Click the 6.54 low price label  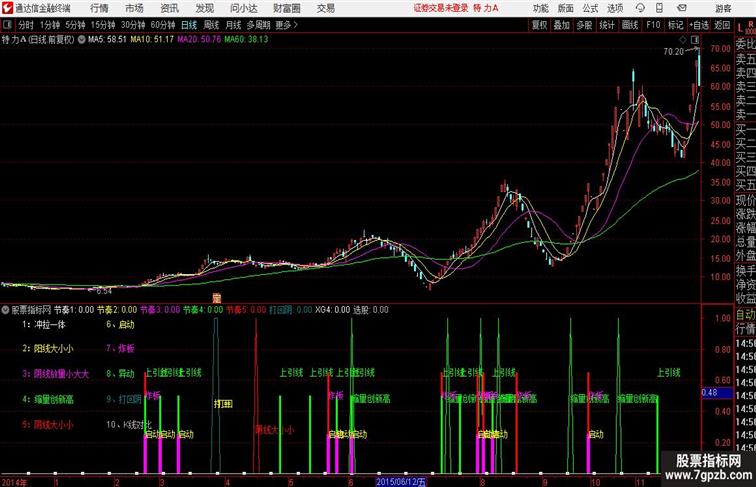[104, 291]
